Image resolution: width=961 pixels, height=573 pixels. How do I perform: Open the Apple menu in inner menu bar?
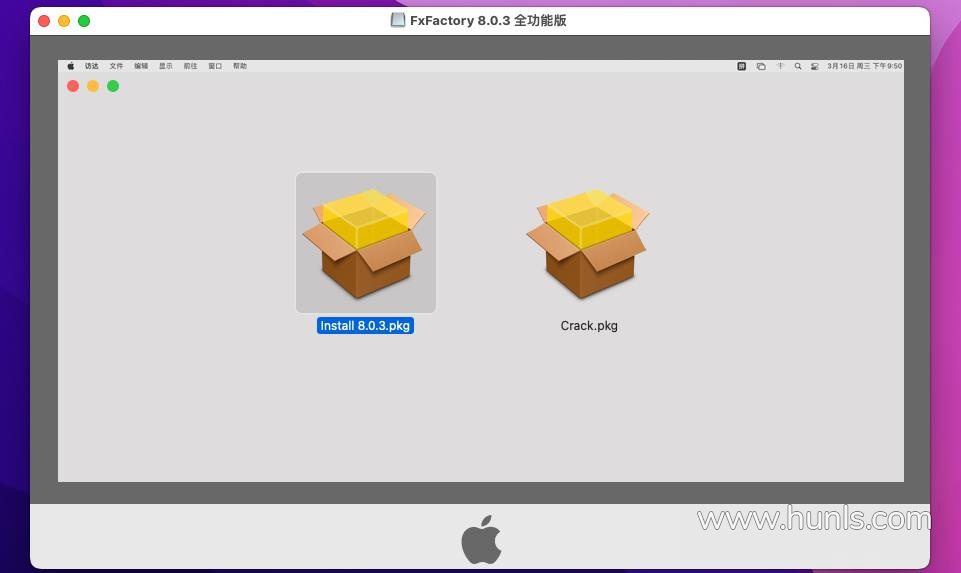point(70,66)
